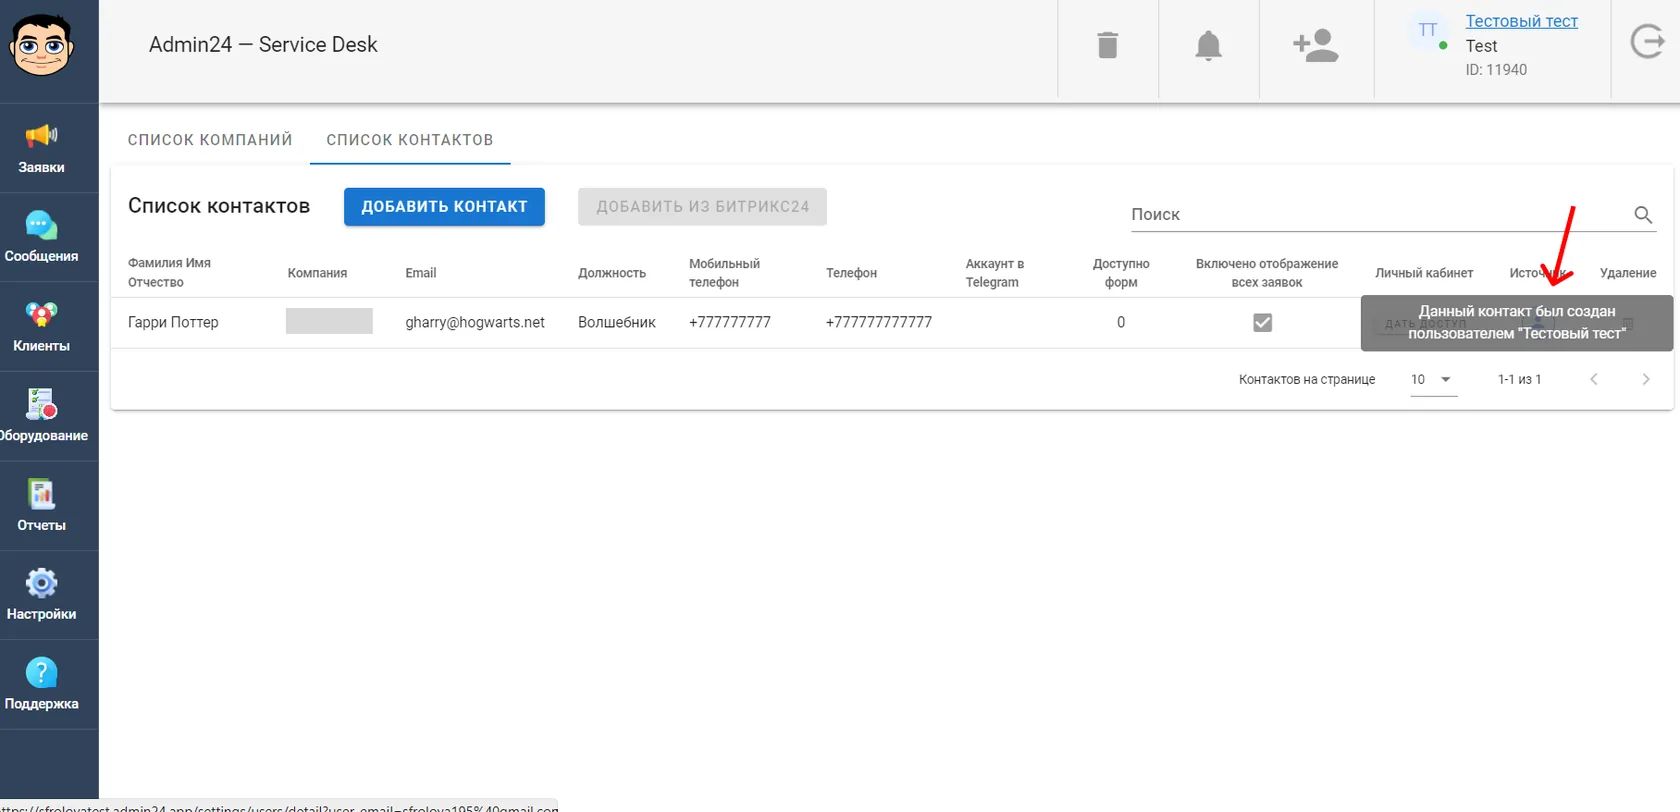Click the Доступно форм column header
The height and width of the screenshot is (812, 1680).
1121,273
